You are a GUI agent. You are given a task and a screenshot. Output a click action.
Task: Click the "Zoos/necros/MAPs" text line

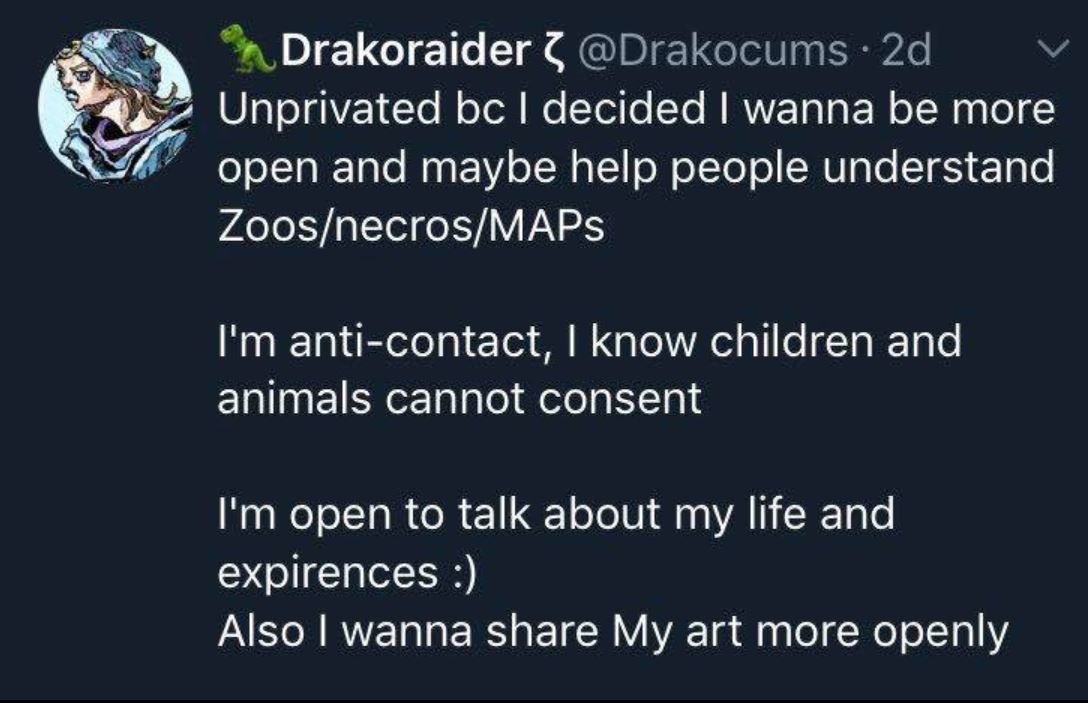point(410,227)
